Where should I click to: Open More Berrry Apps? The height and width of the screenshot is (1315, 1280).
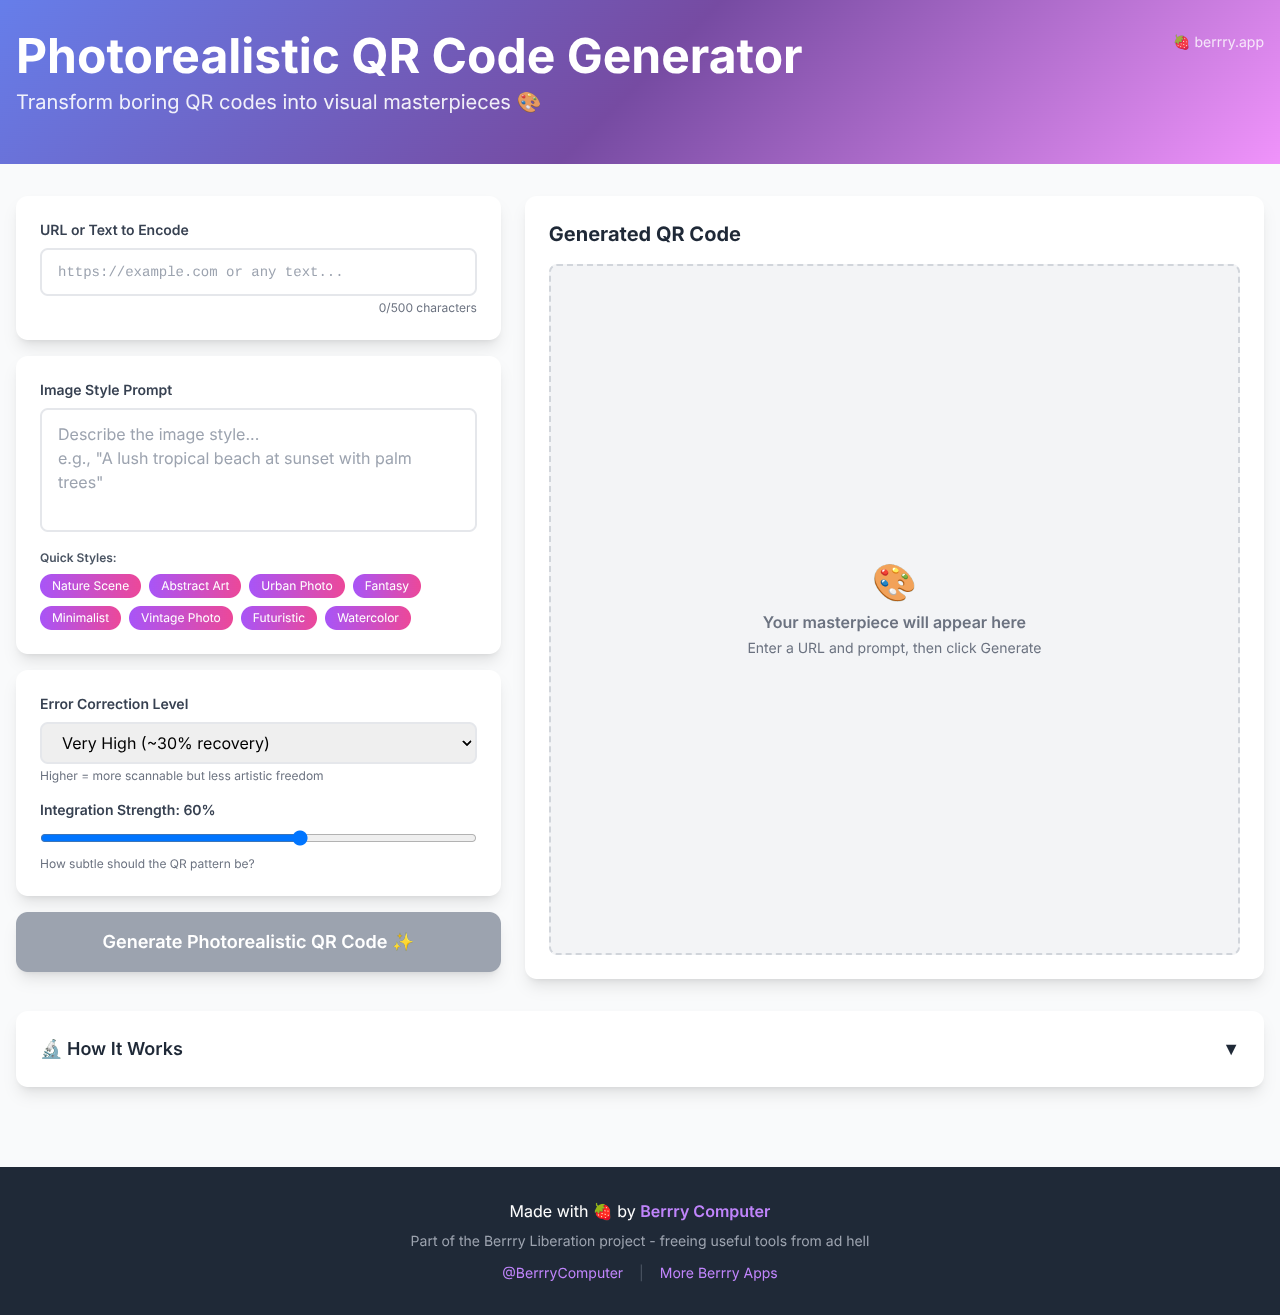click(718, 1272)
